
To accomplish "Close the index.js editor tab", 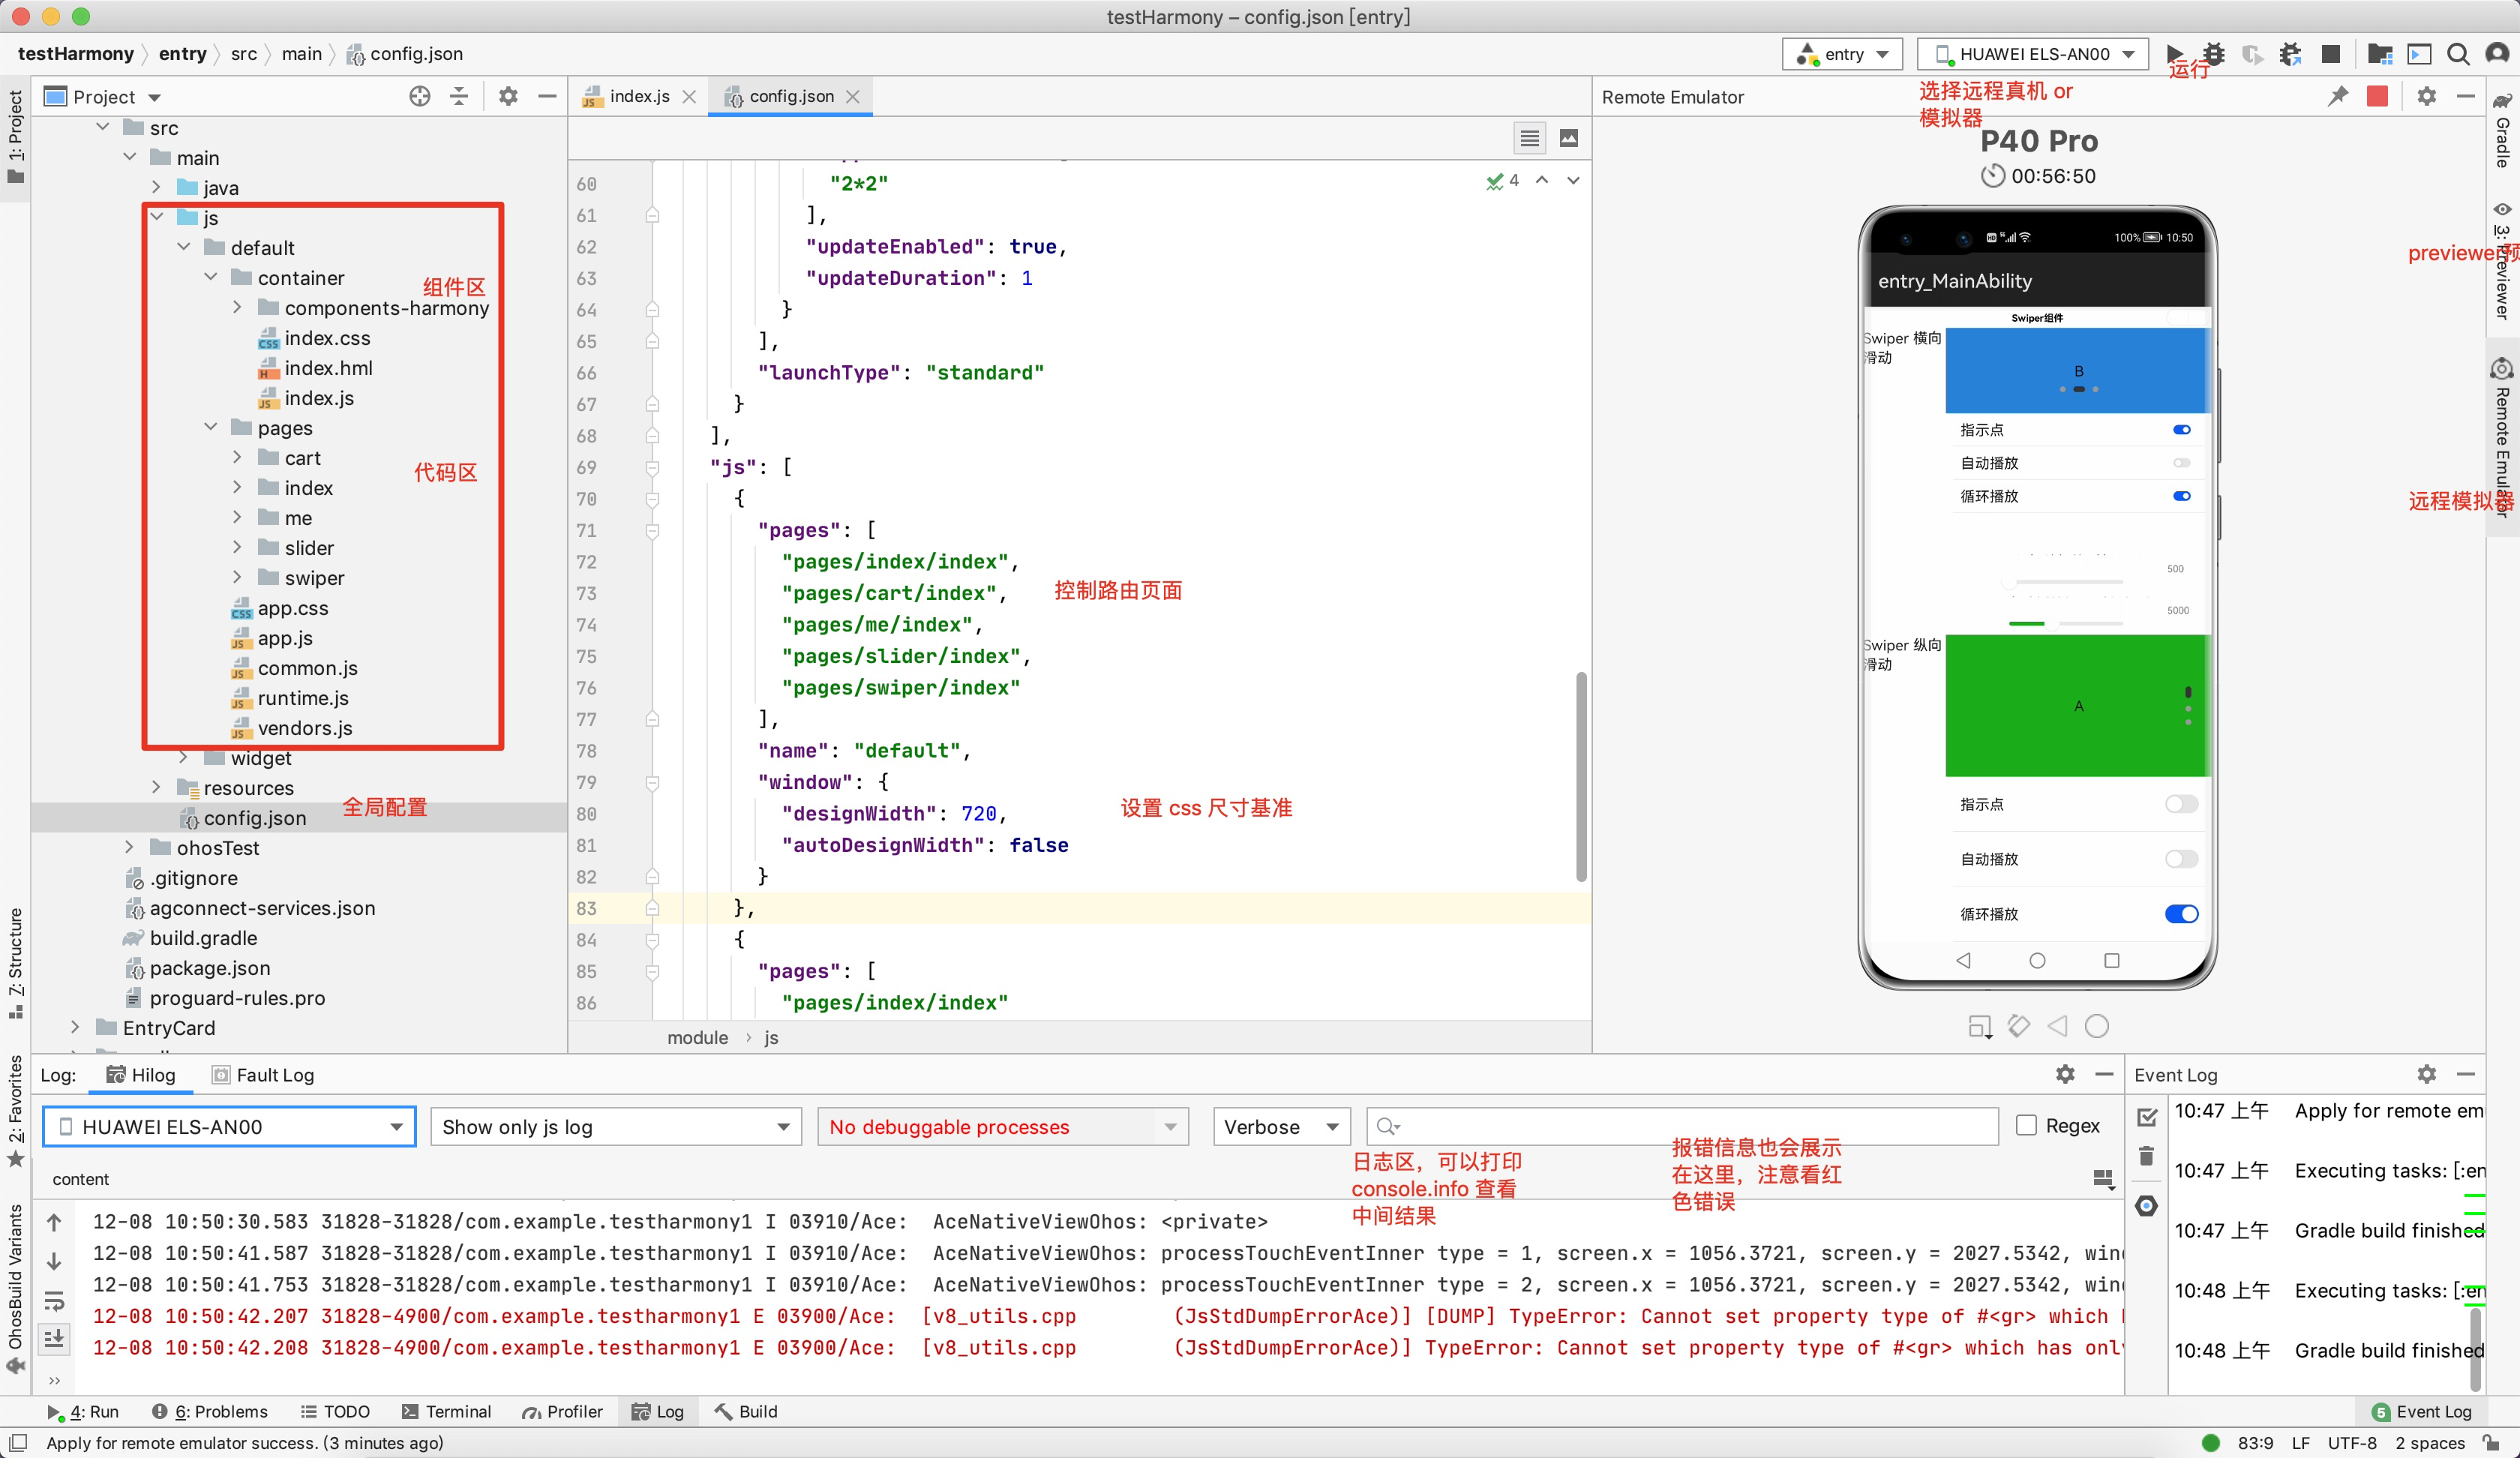I will tap(689, 97).
